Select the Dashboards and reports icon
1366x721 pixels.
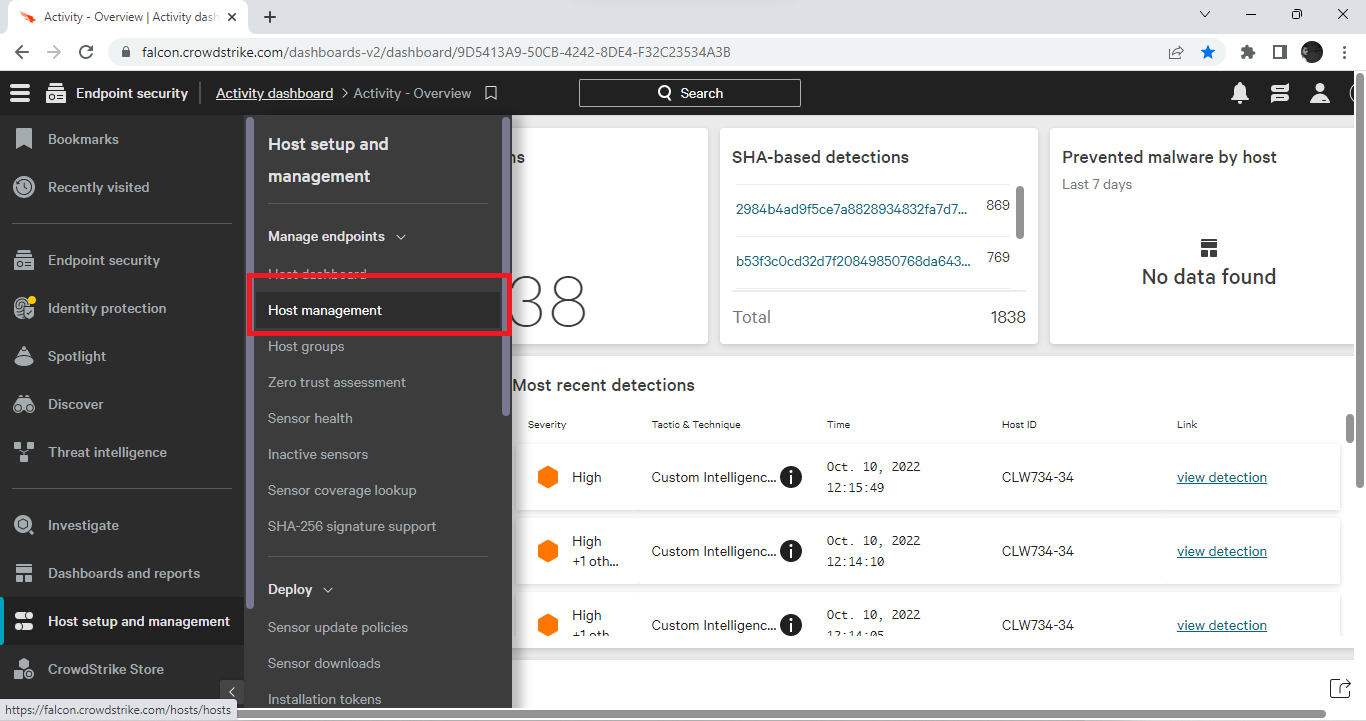tap(24, 573)
